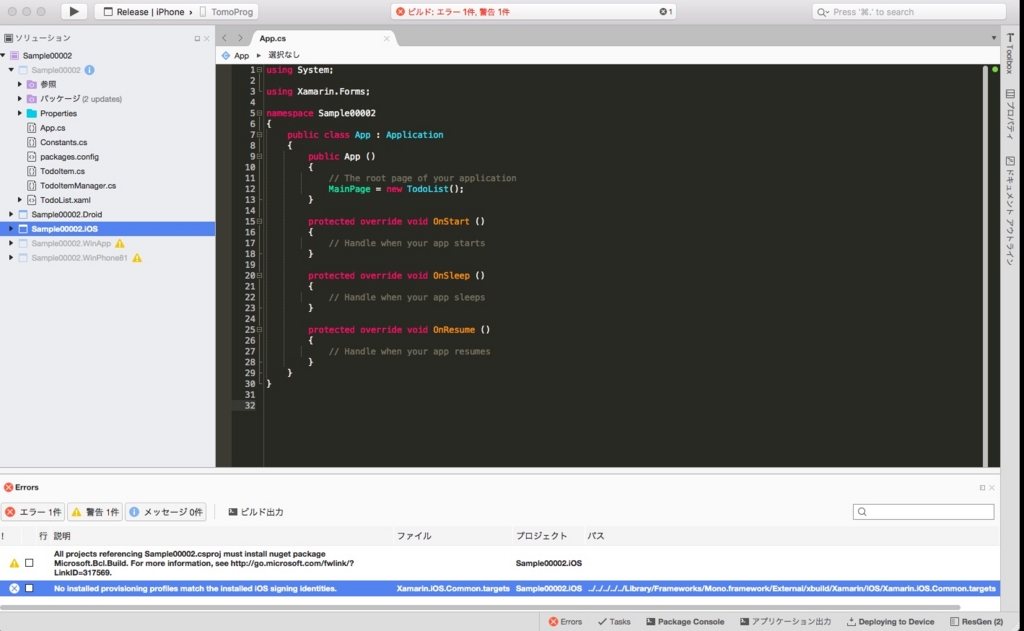The width and height of the screenshot is (1024, 631).
Task: Collapse the Sample00002 solution node
Action: [4, 56]
